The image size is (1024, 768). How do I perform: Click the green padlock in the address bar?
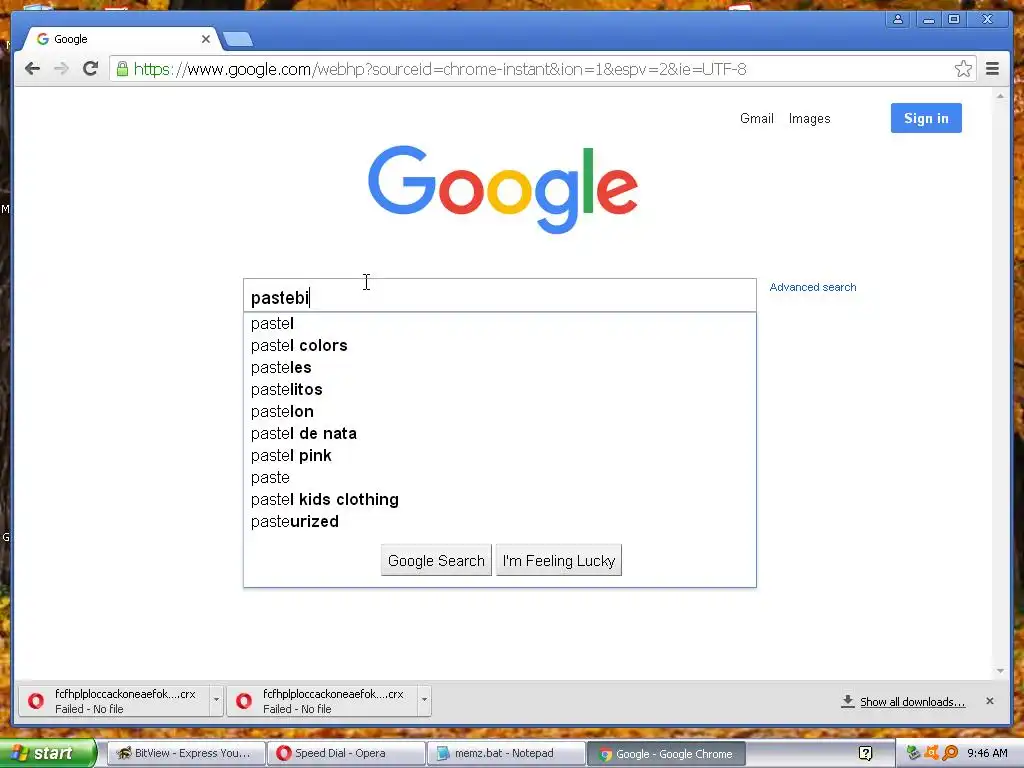[122, 69]
